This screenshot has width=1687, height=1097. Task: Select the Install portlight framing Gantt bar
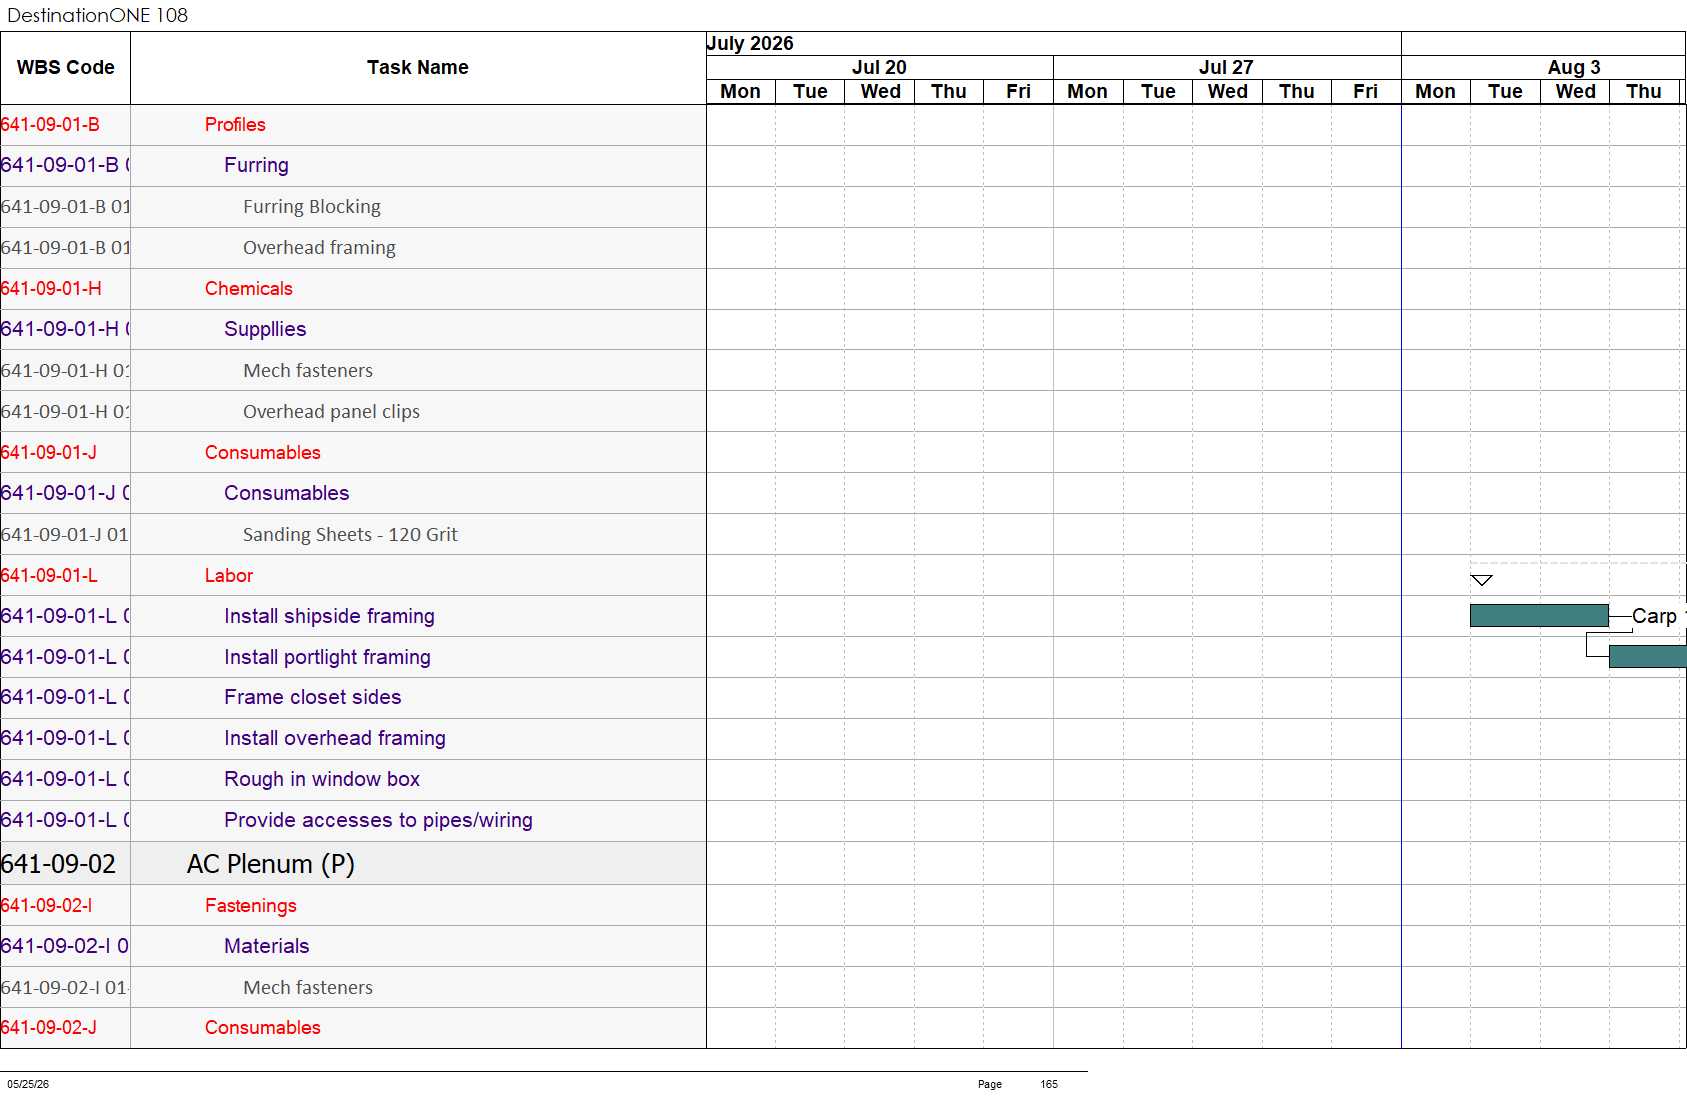pyautogui.click(x=1647, y=656)
